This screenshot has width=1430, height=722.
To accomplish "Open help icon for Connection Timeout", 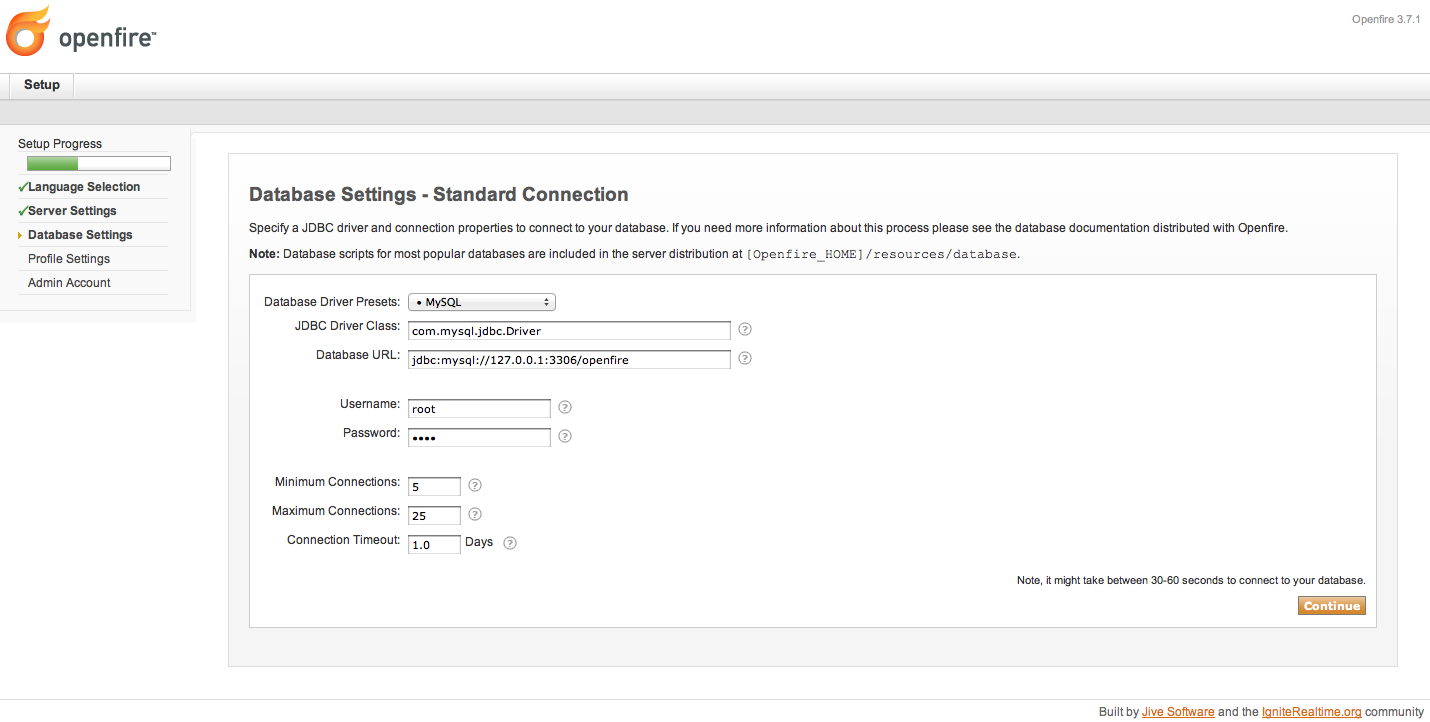I will (x=510, y=543).
